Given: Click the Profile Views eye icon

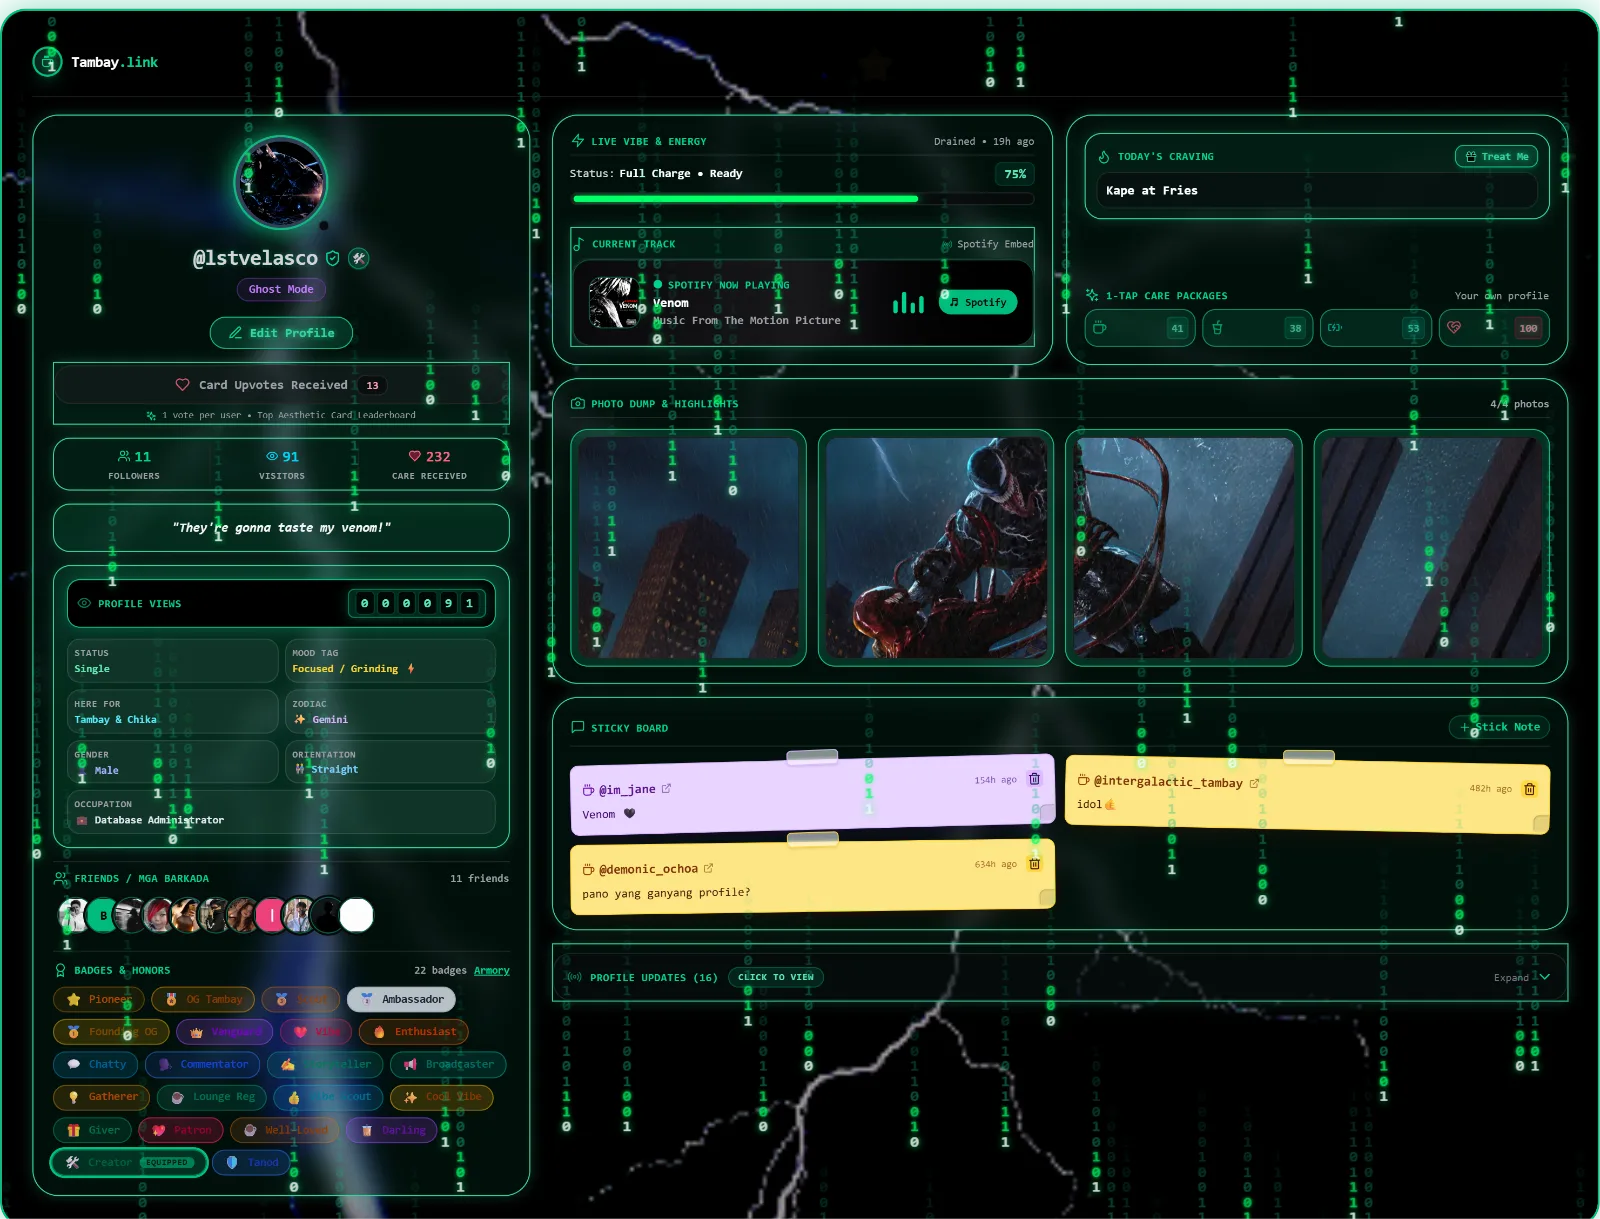Looking at the screenshot, I should 84,604.
